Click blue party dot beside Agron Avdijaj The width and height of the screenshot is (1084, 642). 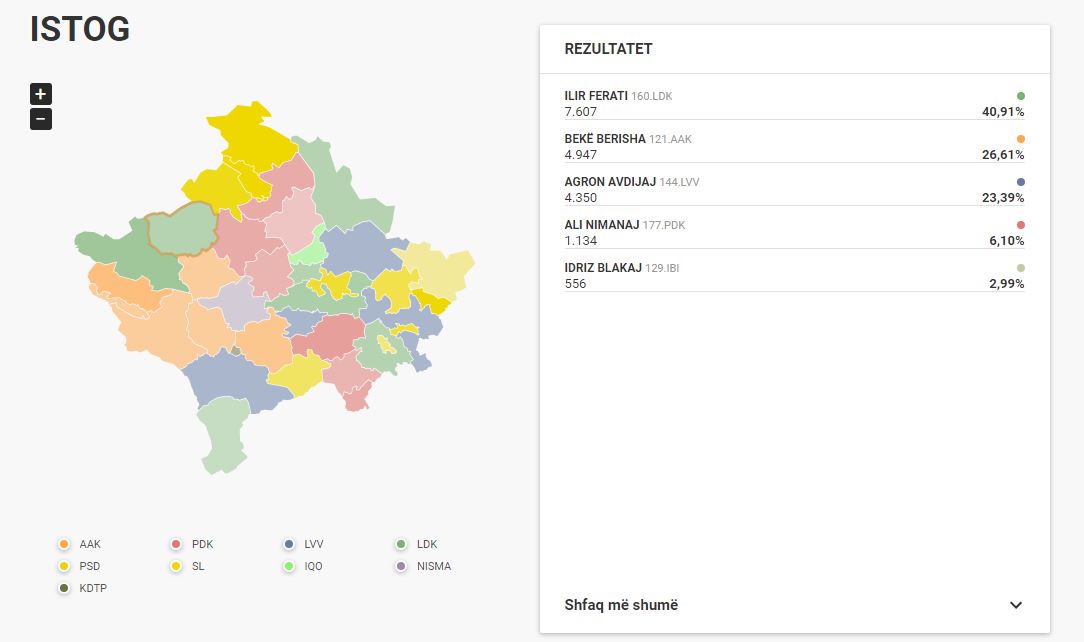[x=1020, y=182]
